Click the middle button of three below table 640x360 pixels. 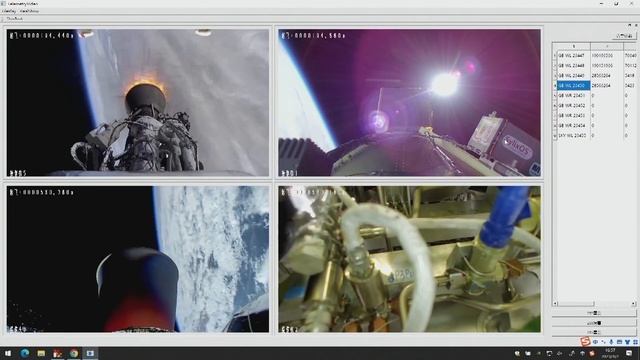tap(594, 323)
